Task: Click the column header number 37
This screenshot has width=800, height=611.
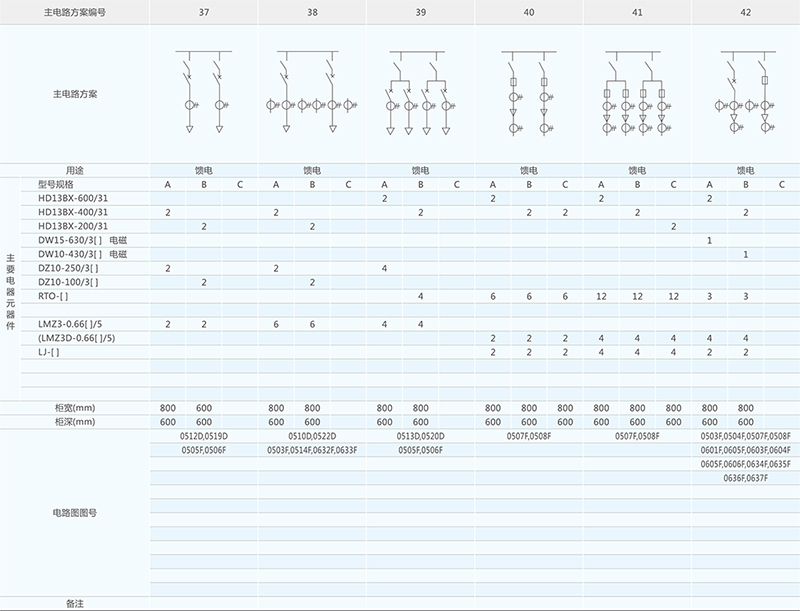Action: 204,13
